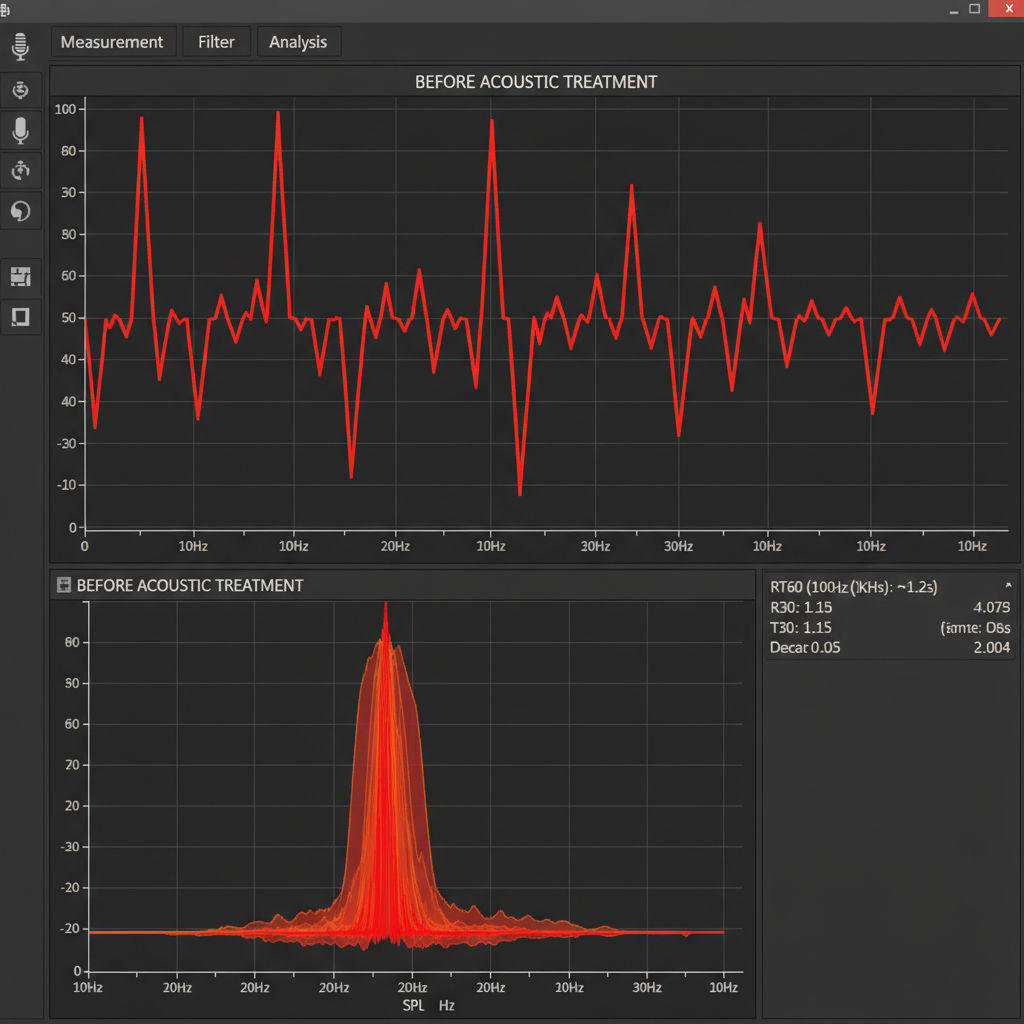Image resolution: width=1024 pixels, height=1024 pixels.
Task: Collapse the RT60 stats panel caret
Action: tap(1008, 585)
